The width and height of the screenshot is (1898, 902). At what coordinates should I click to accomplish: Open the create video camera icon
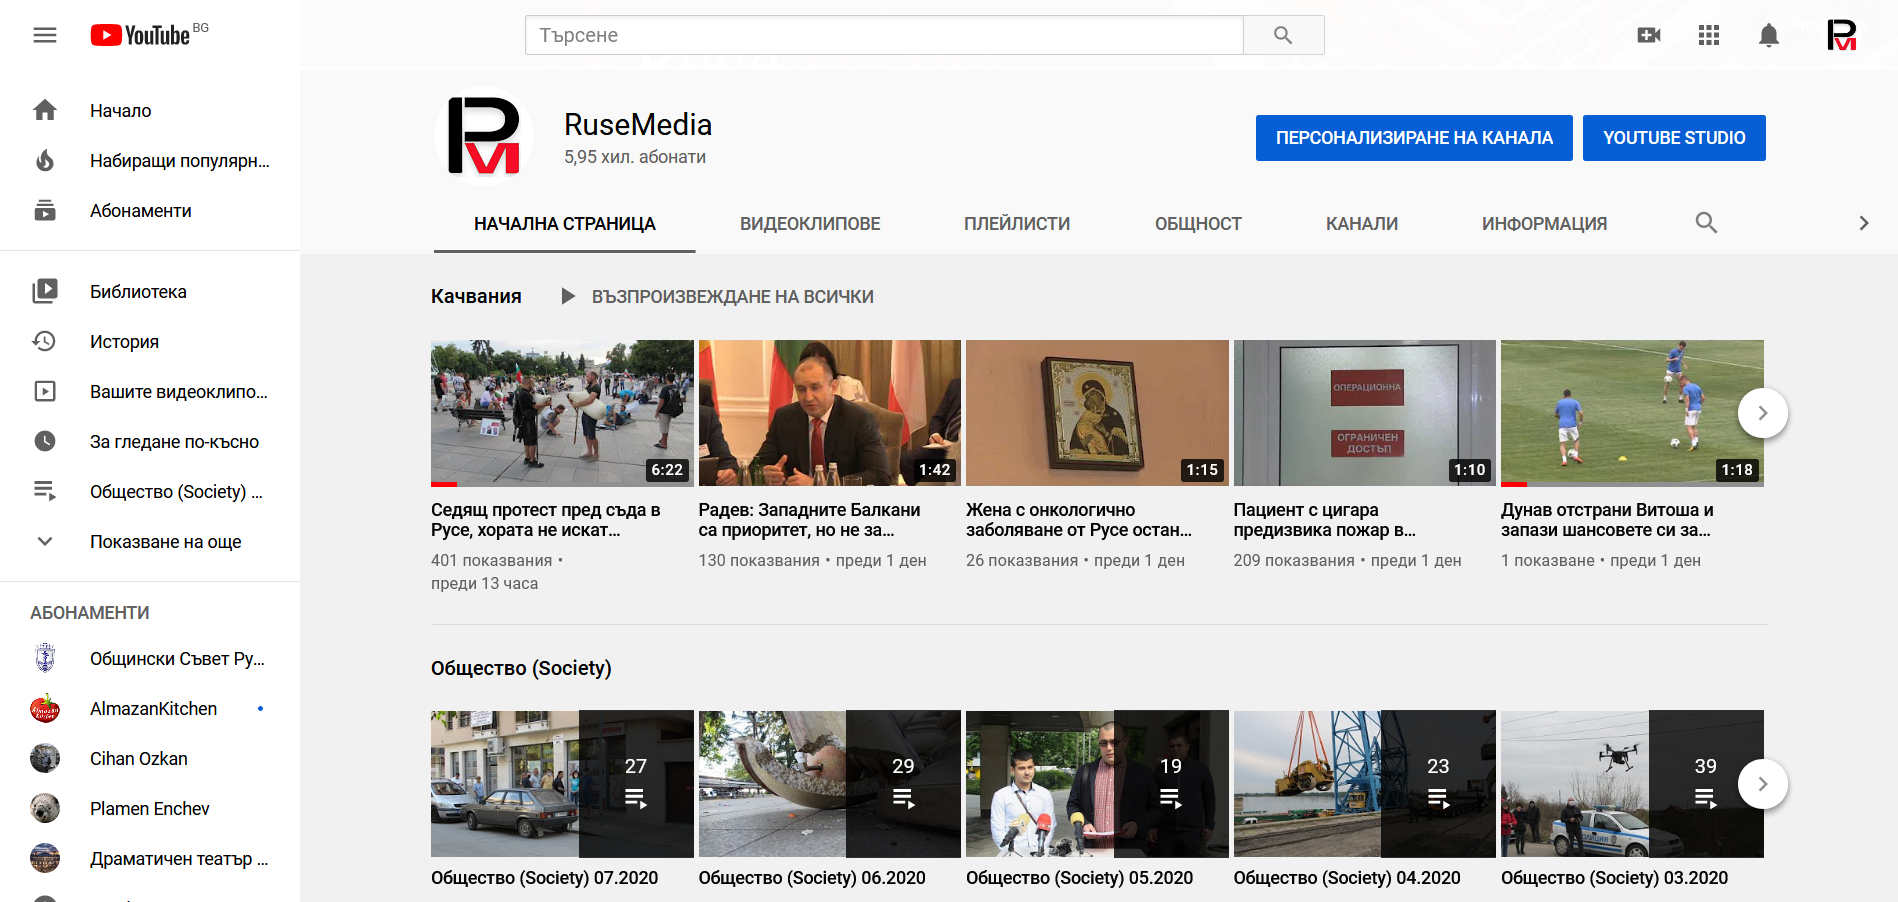coord(1649,35)
